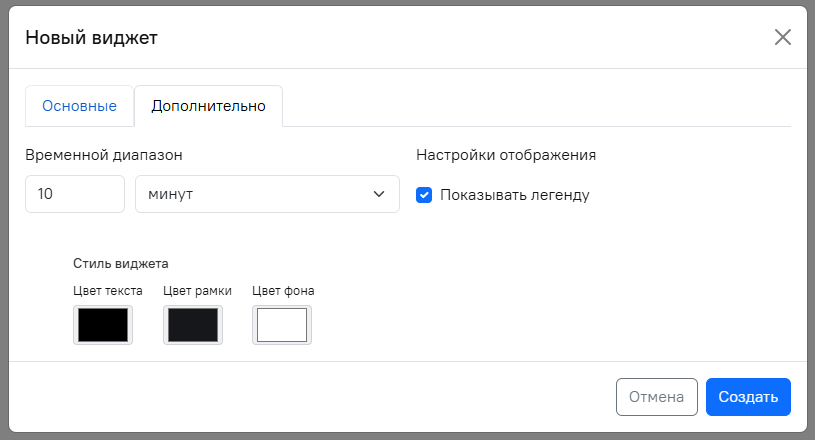Click the Цвет фона label
The image size is (815, 440).
[283, 291]
